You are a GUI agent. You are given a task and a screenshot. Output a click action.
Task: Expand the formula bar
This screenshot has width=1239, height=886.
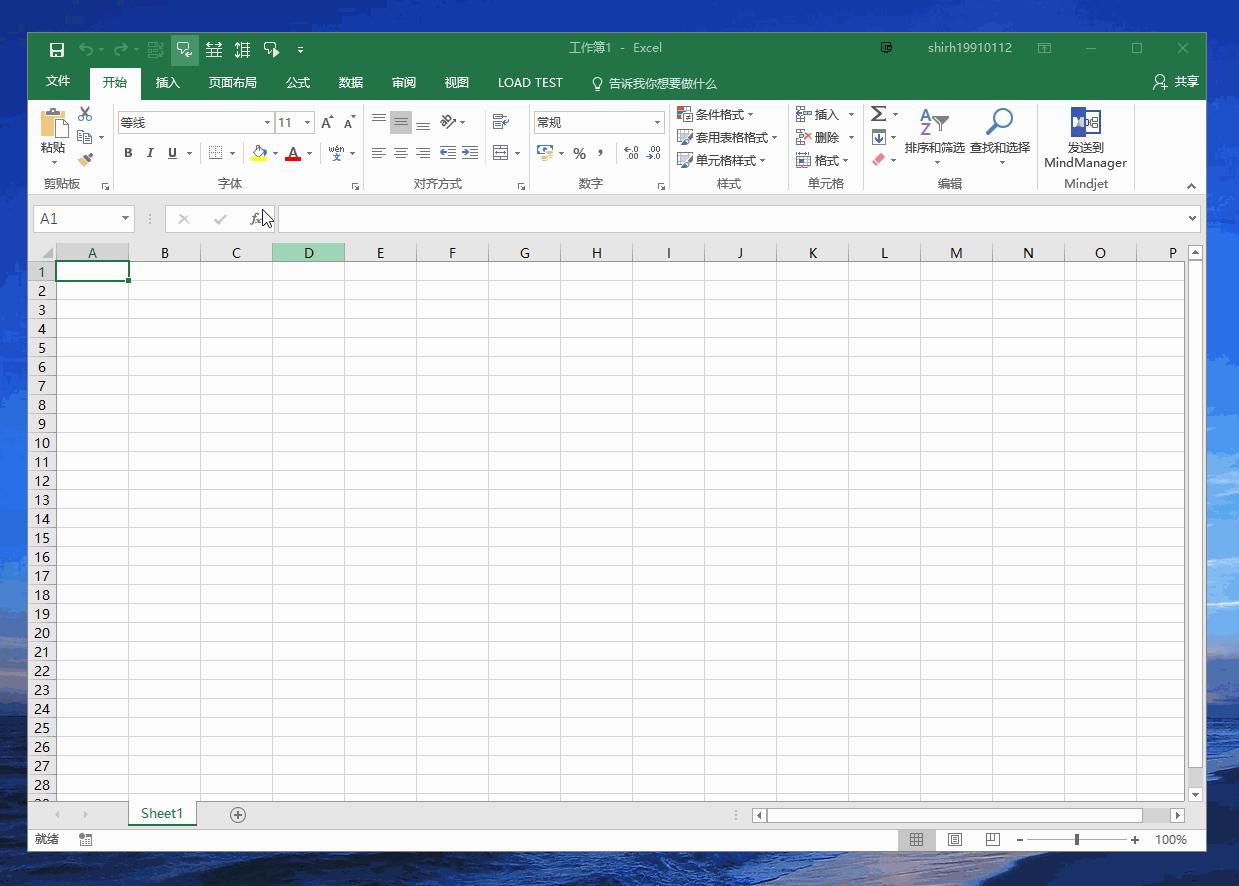click(x=1192, y=218)
